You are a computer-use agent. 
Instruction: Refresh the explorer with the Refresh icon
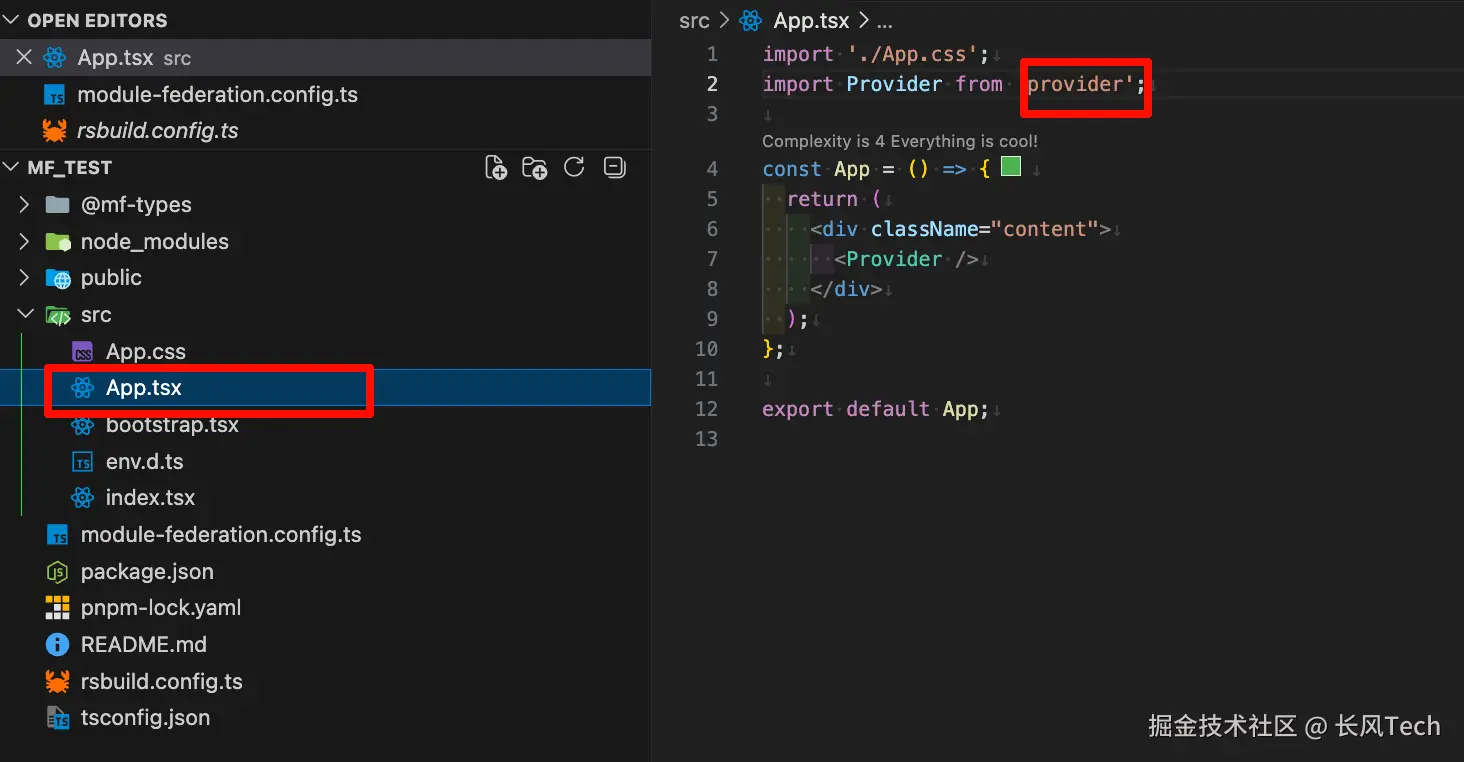(574, 167)
